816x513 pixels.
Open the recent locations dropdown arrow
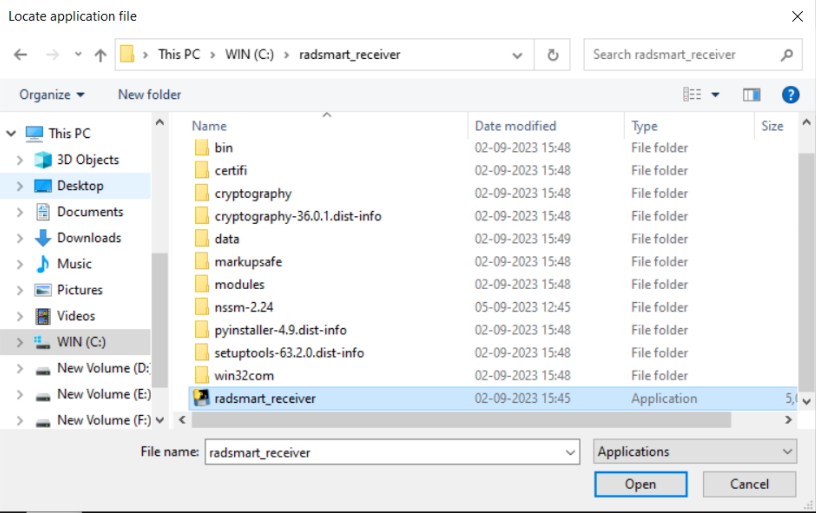tap(78, 54)
